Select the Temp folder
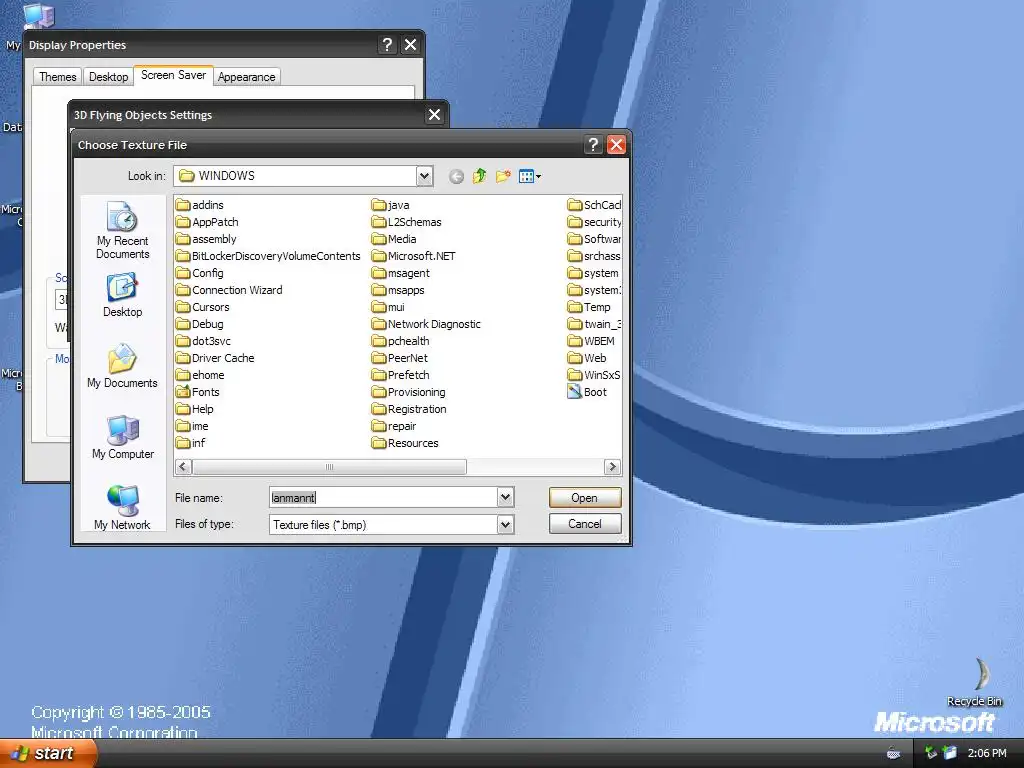 pyautogui.click(x=589, y=307)
